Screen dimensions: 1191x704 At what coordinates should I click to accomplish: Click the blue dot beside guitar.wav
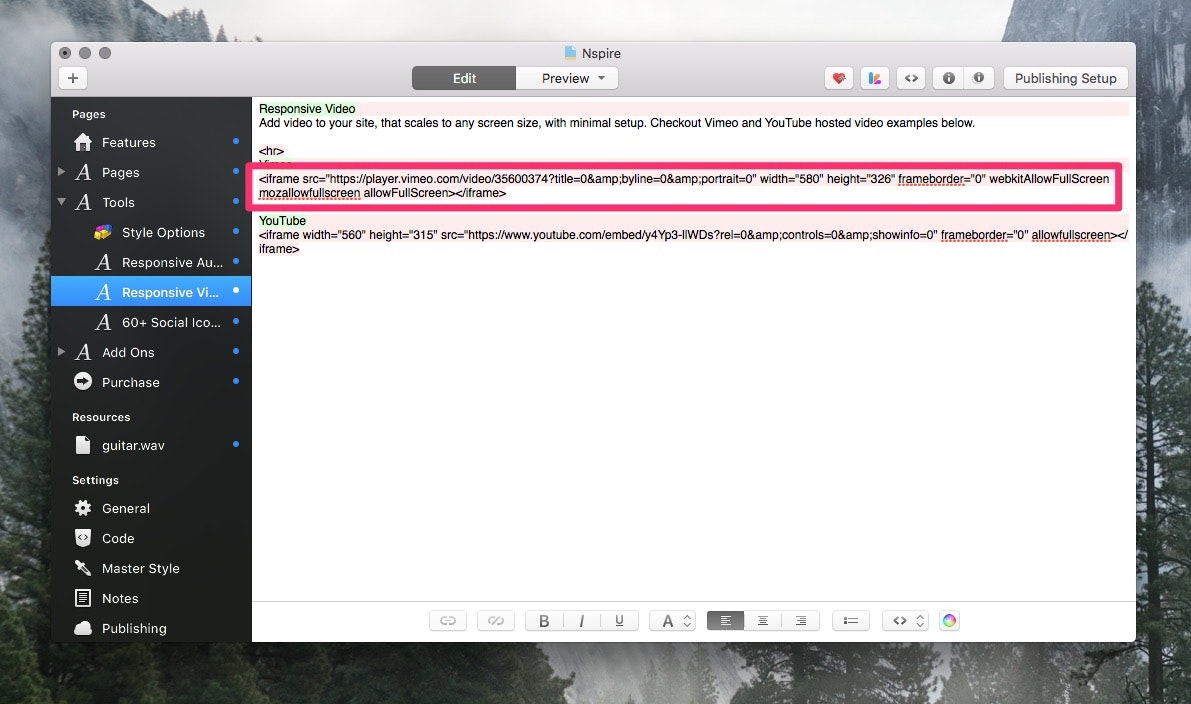click(236, 444)
